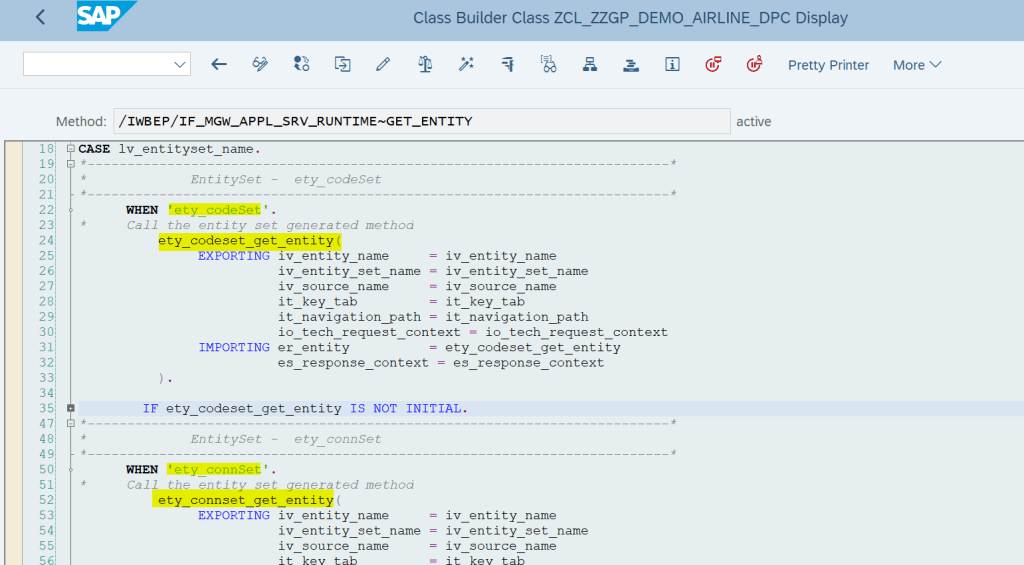Click comment 'EntitySet - ety_codeSet' on line 20
Screen dimensions: 1024x565
click(x=285, y=180)
